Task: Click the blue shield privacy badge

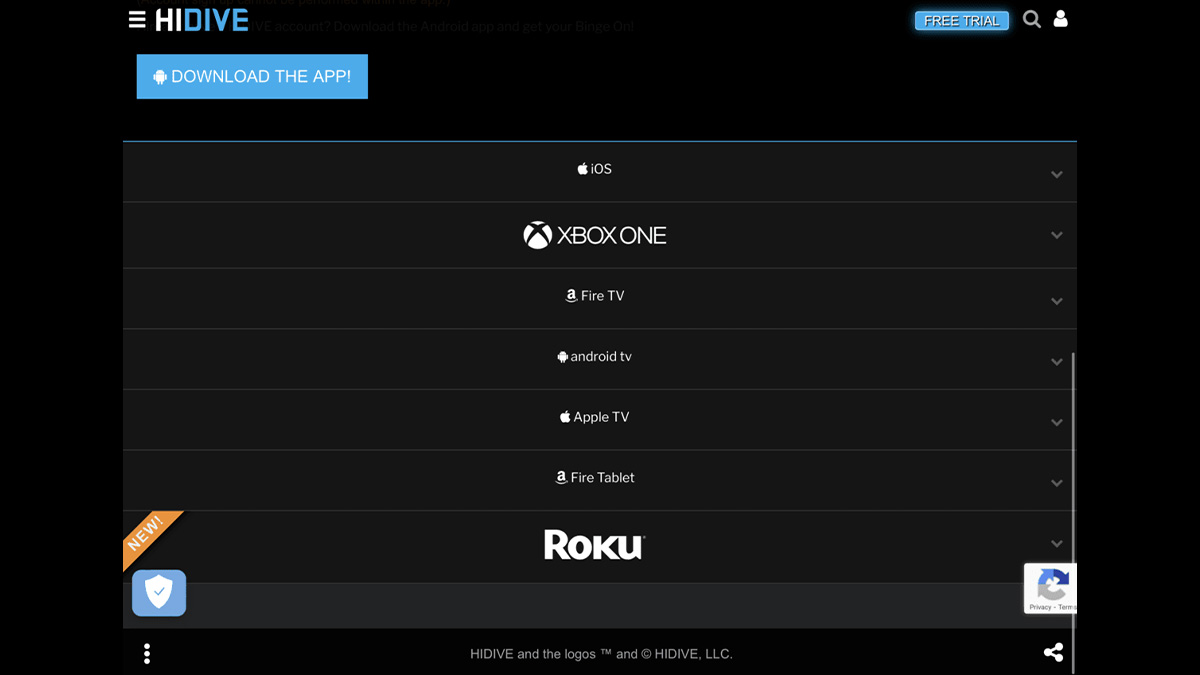Action: tap(159, 593)
